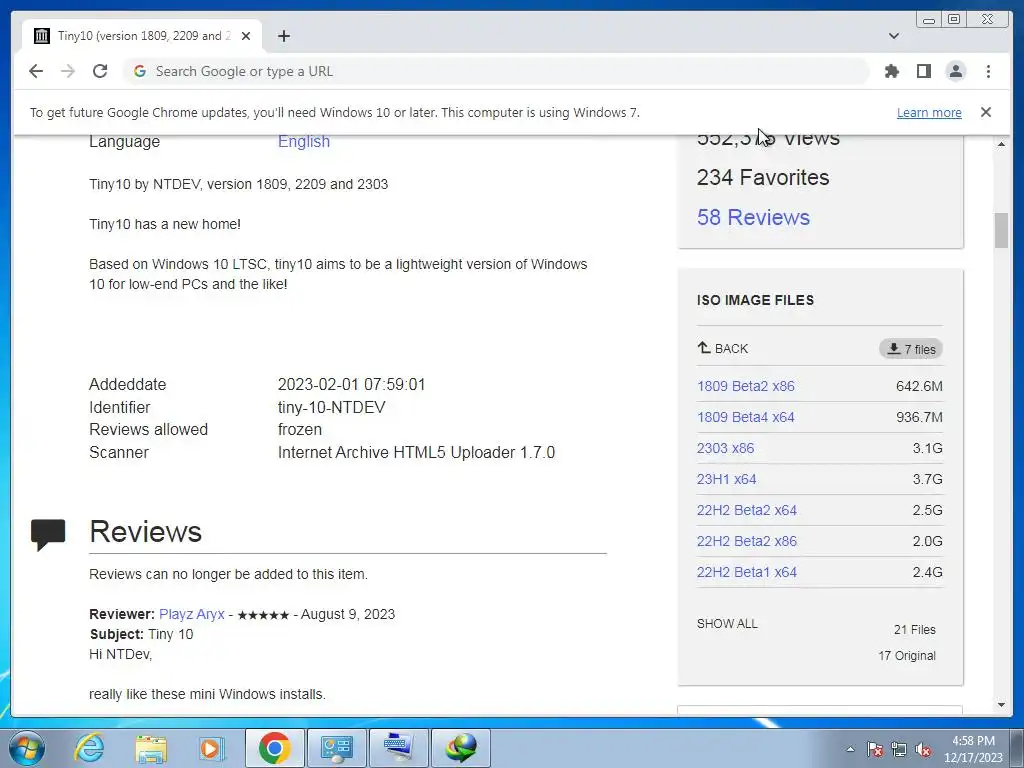This screenshot has width=1024, height=768.
Task: Click the 234 Favorites text
Action: click(763, 177)
